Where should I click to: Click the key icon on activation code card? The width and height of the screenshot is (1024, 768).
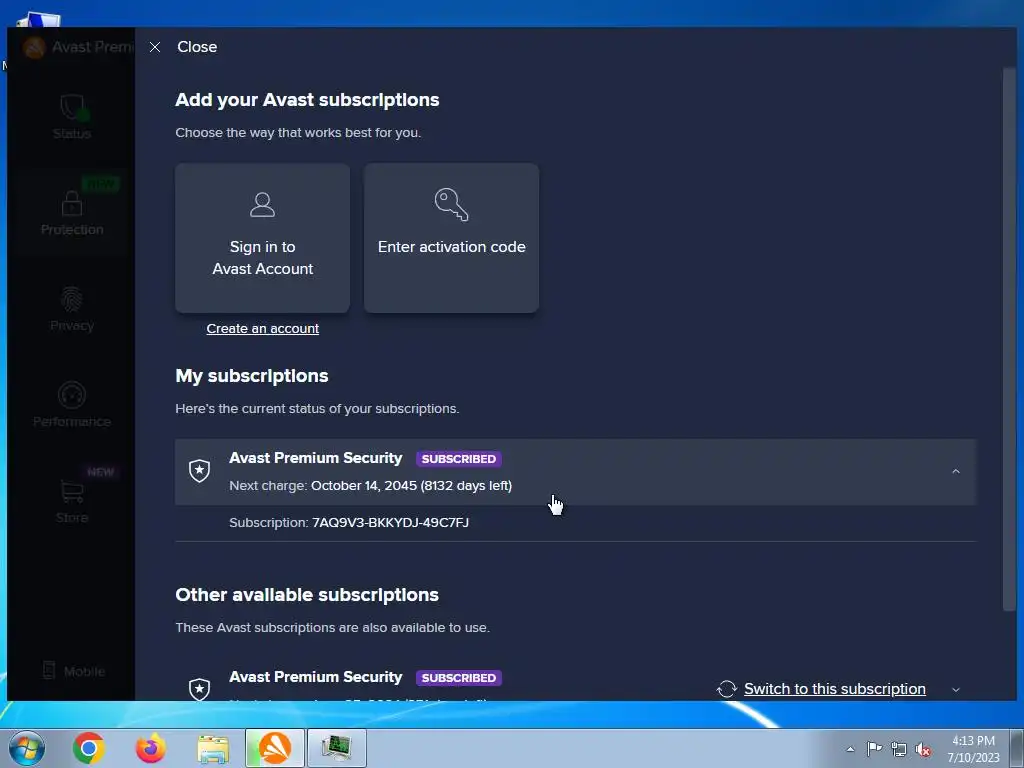[x=451, y=204]
